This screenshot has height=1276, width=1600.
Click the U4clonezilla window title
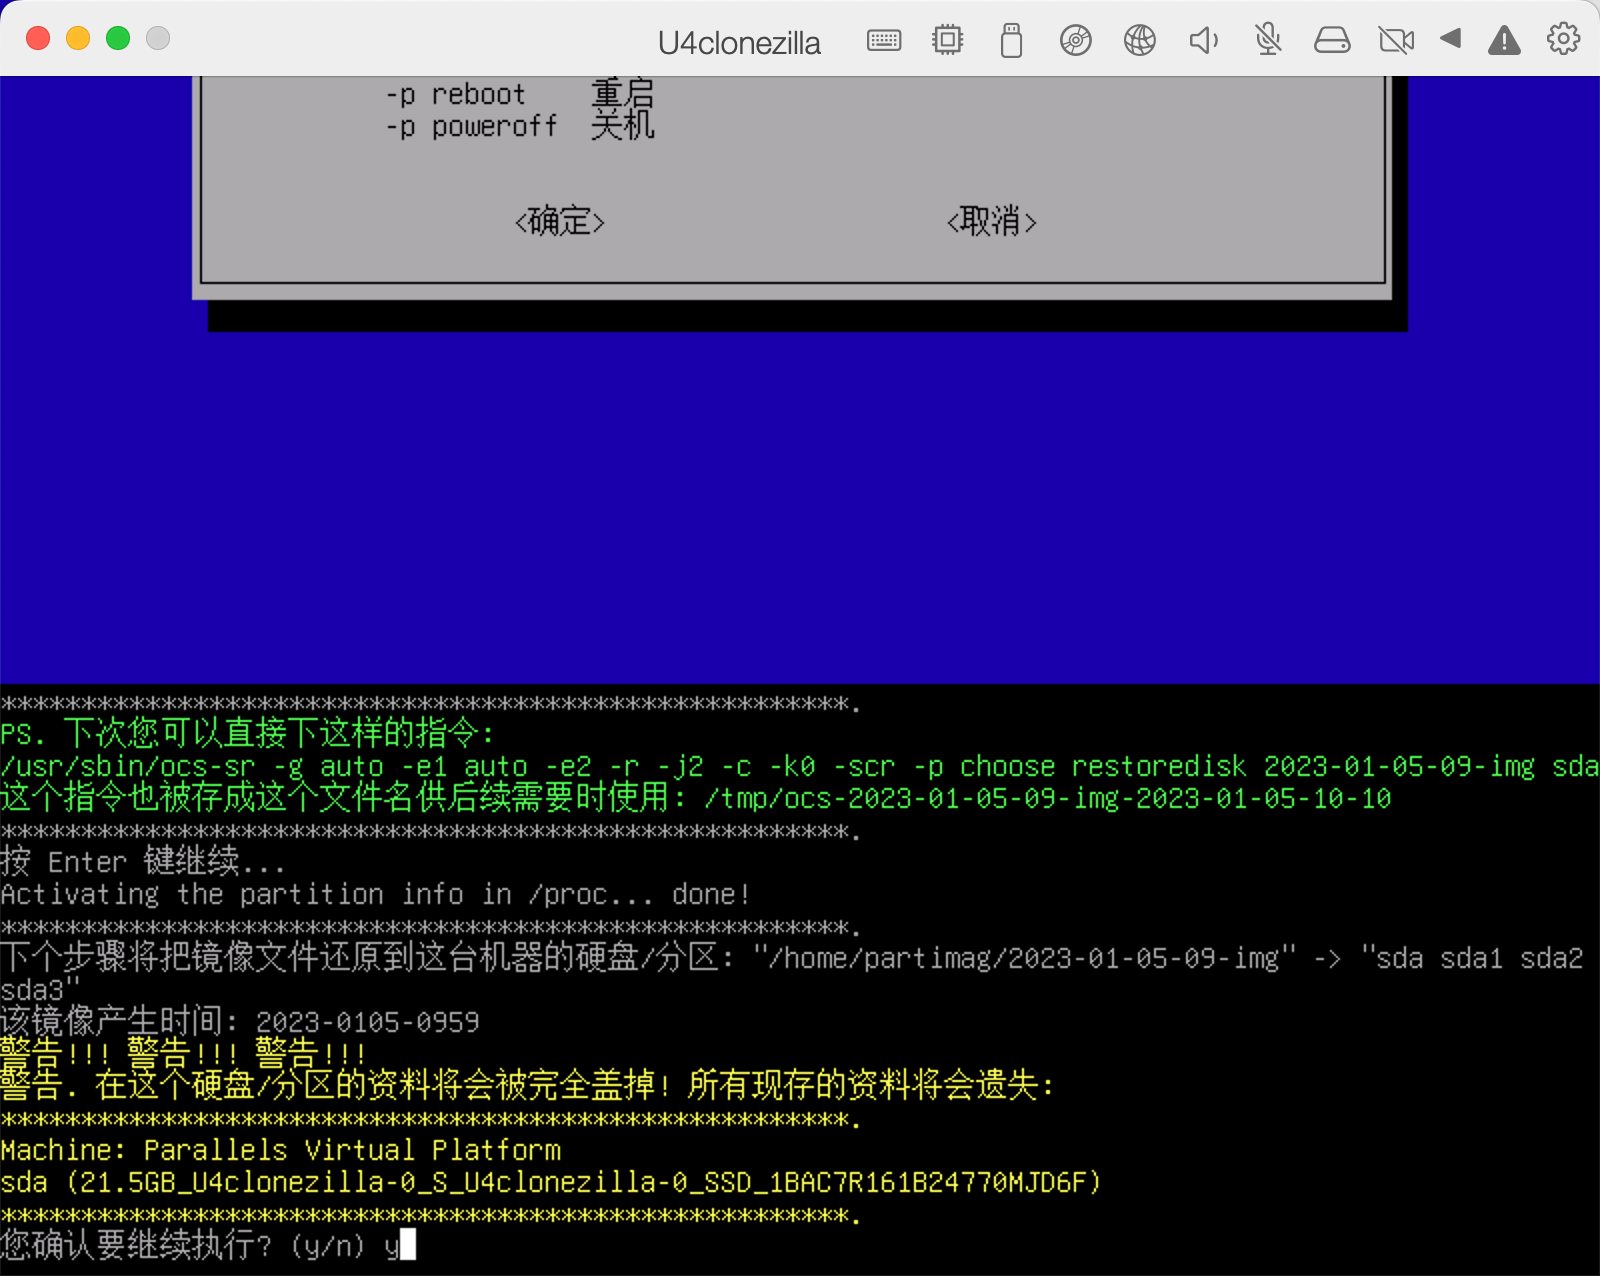click(738, 43)
